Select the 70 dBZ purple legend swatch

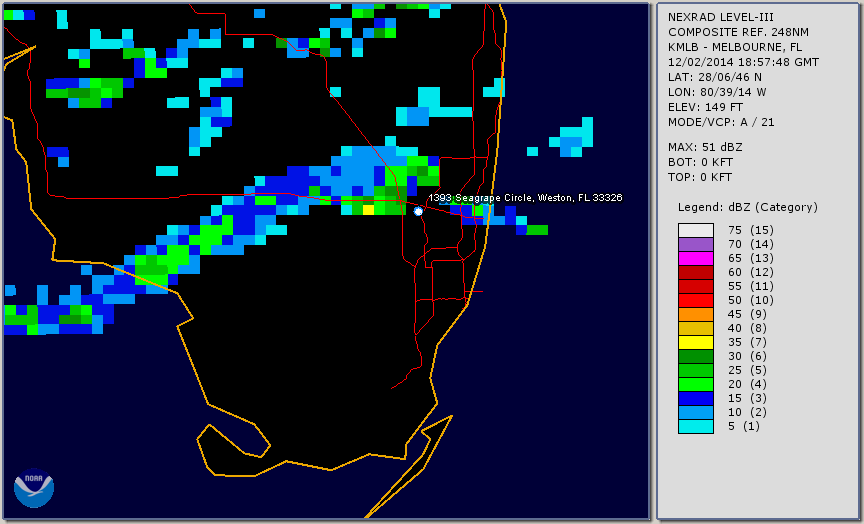[695, 245]
